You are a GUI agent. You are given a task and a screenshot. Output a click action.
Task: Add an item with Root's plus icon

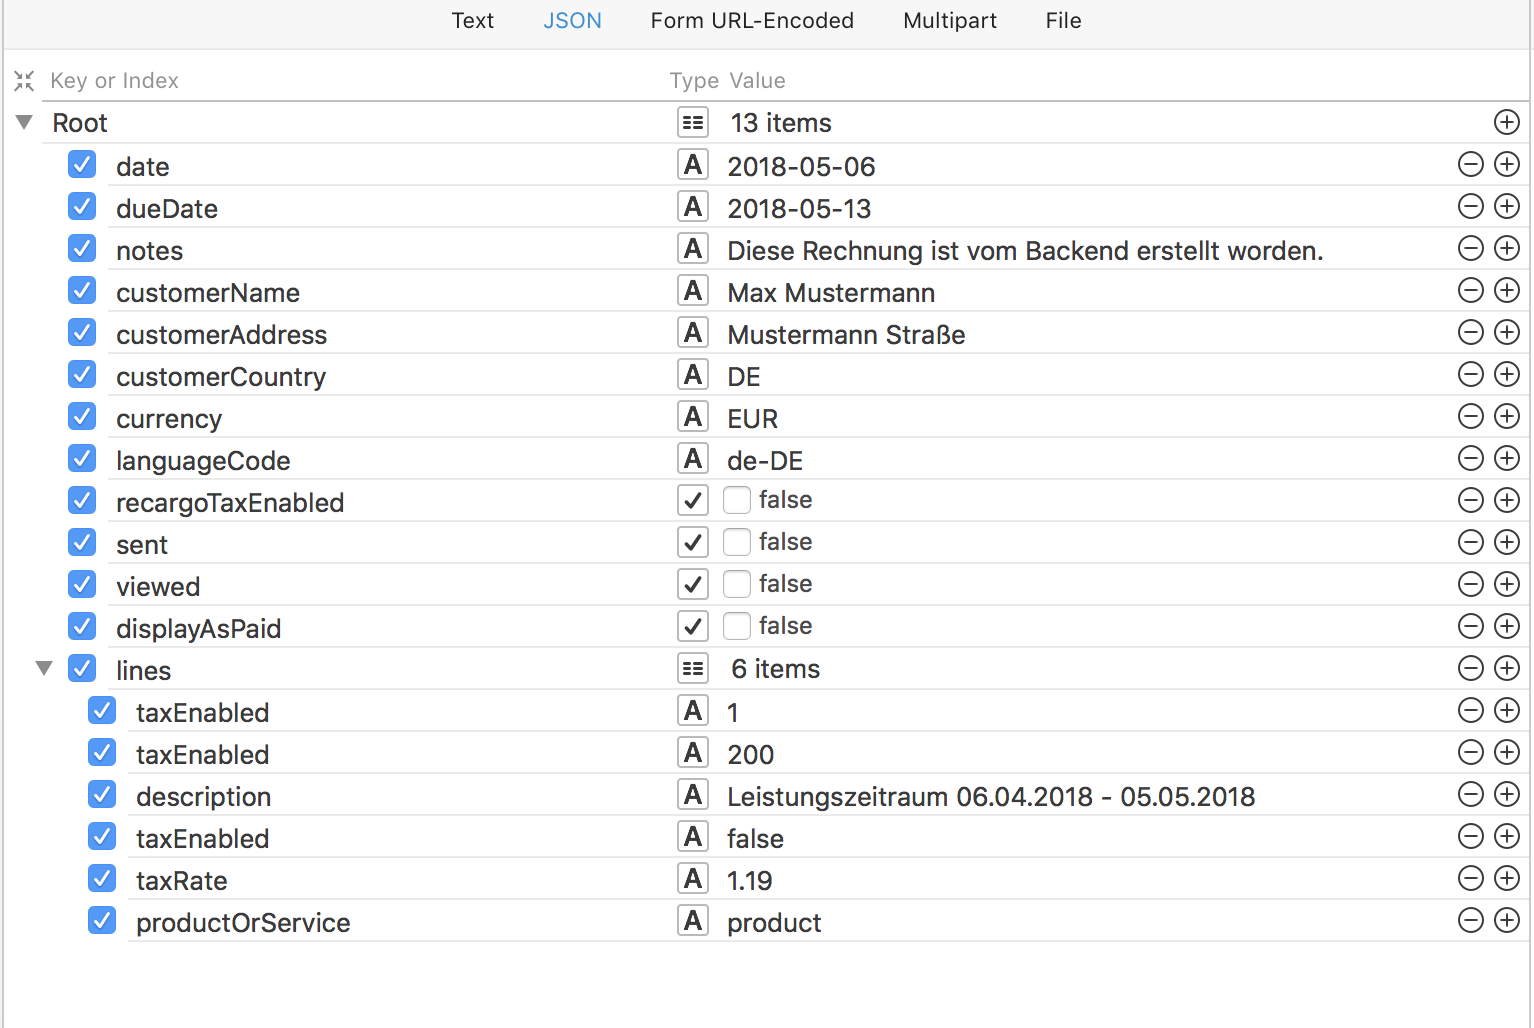pyautogui.click(x=1506, y=122)
